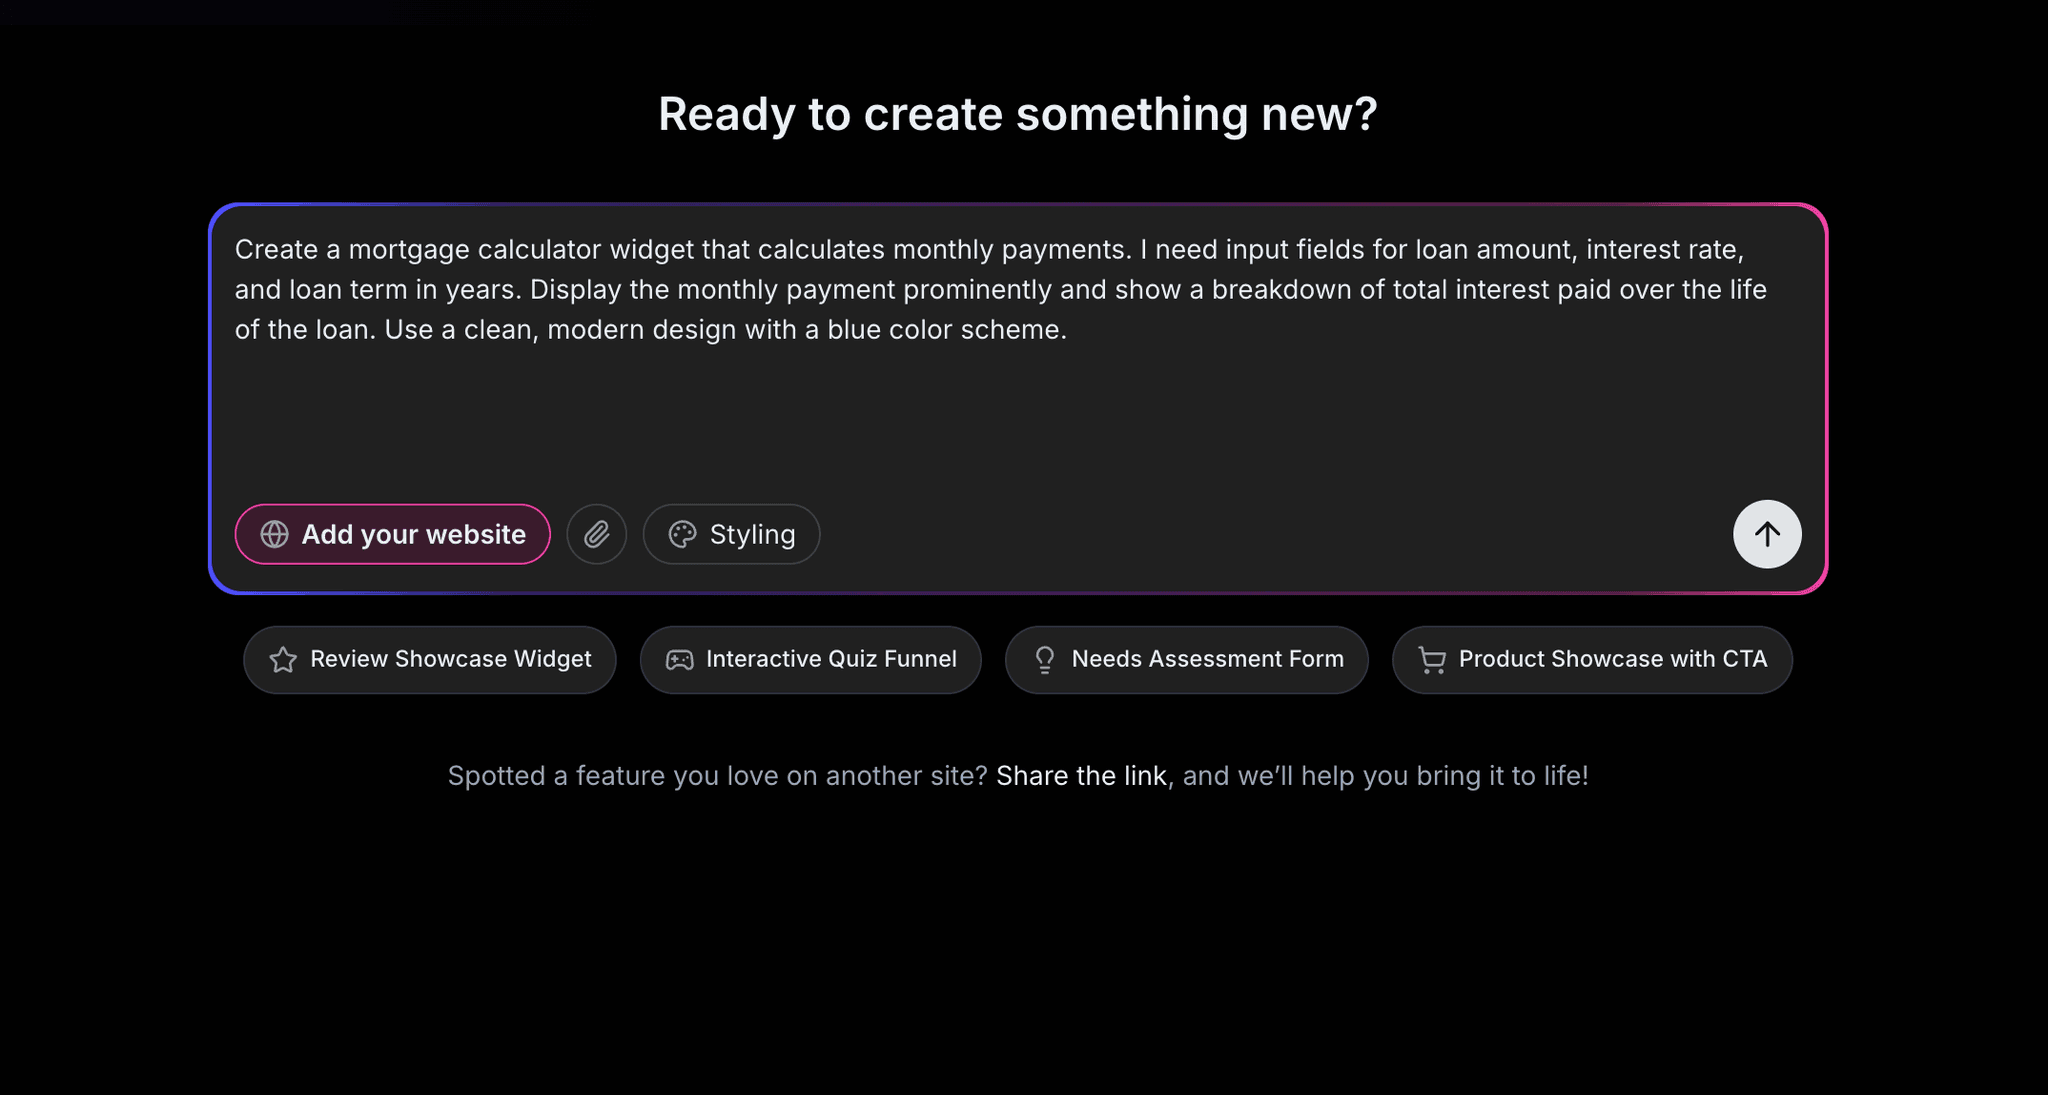This screenshot has height=1095, width=2048.
Task: Follow the Share the link hyperlink
Action: pyautogui.click(x=1081, y=776)
